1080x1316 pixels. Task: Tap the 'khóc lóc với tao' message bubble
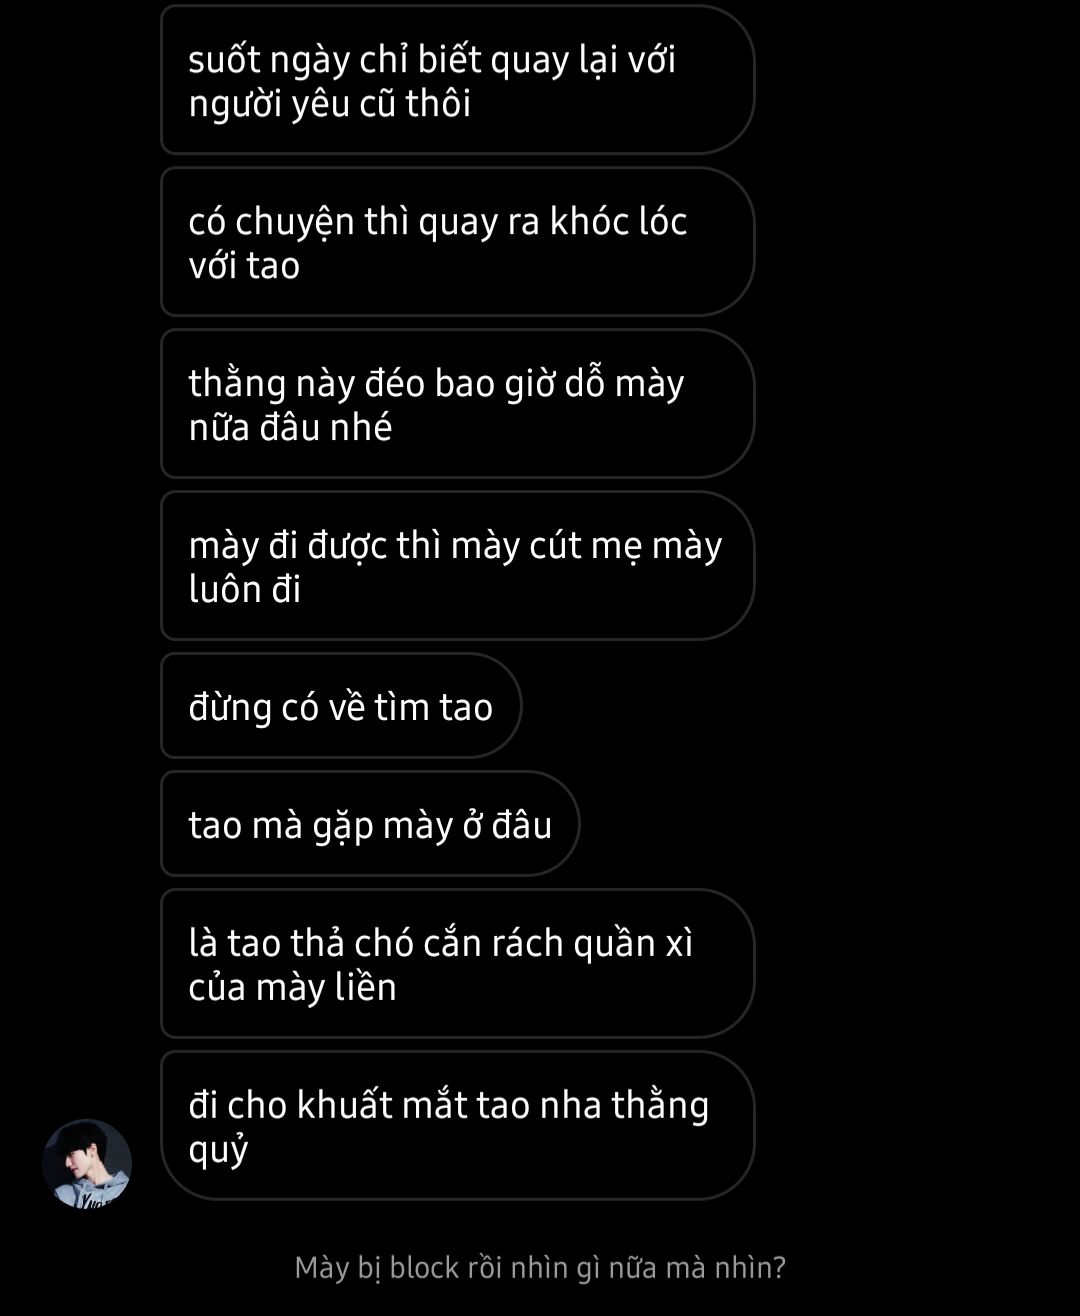[457, 242]
